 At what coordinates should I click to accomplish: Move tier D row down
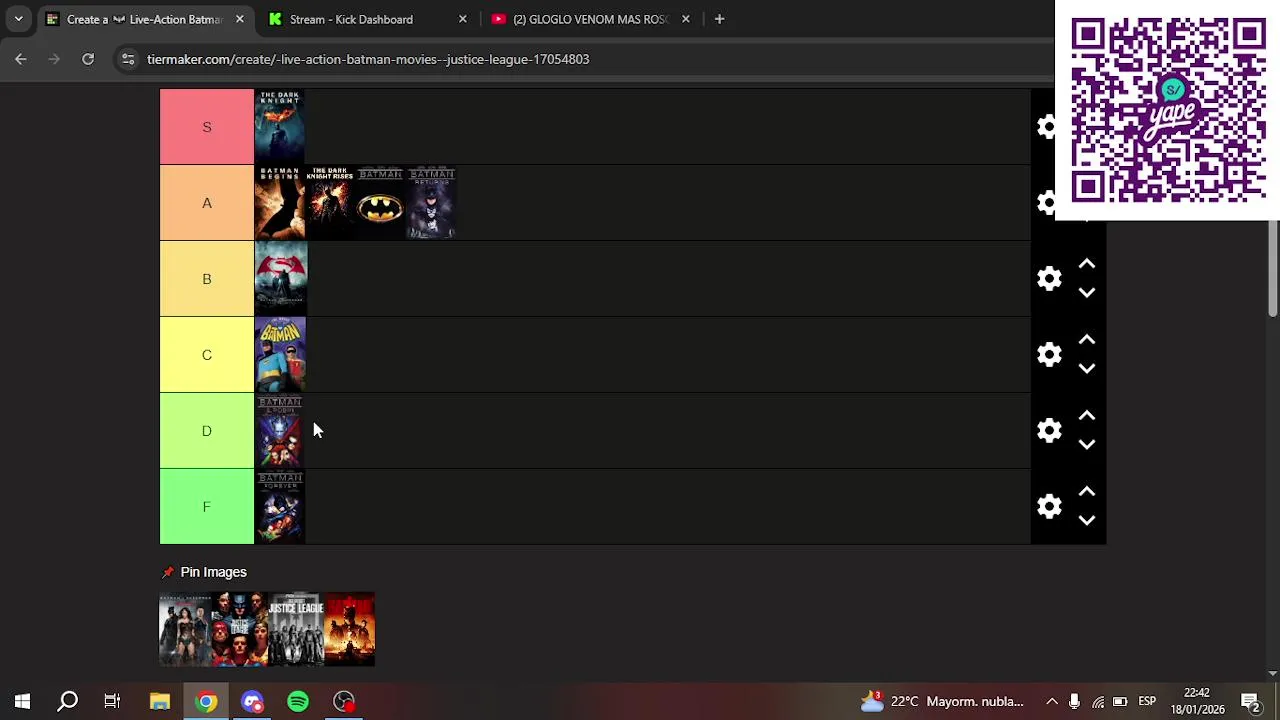point(1087,445)
